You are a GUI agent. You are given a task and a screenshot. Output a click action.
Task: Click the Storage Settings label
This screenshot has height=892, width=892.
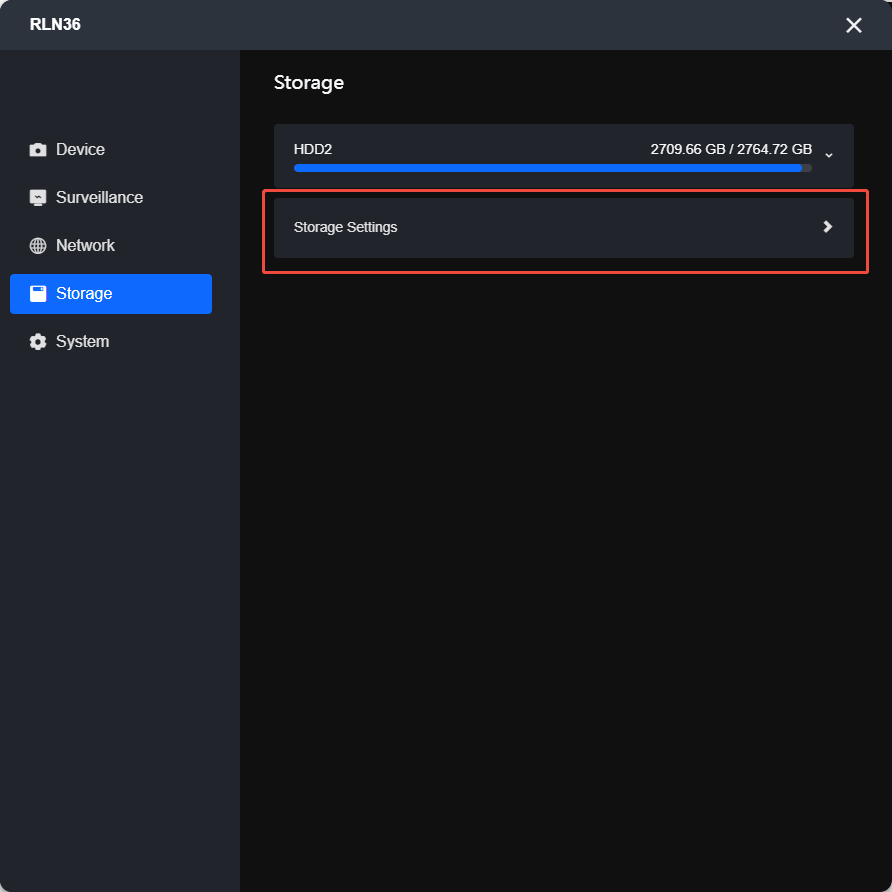pyautogui.click(x=345, y=227)
